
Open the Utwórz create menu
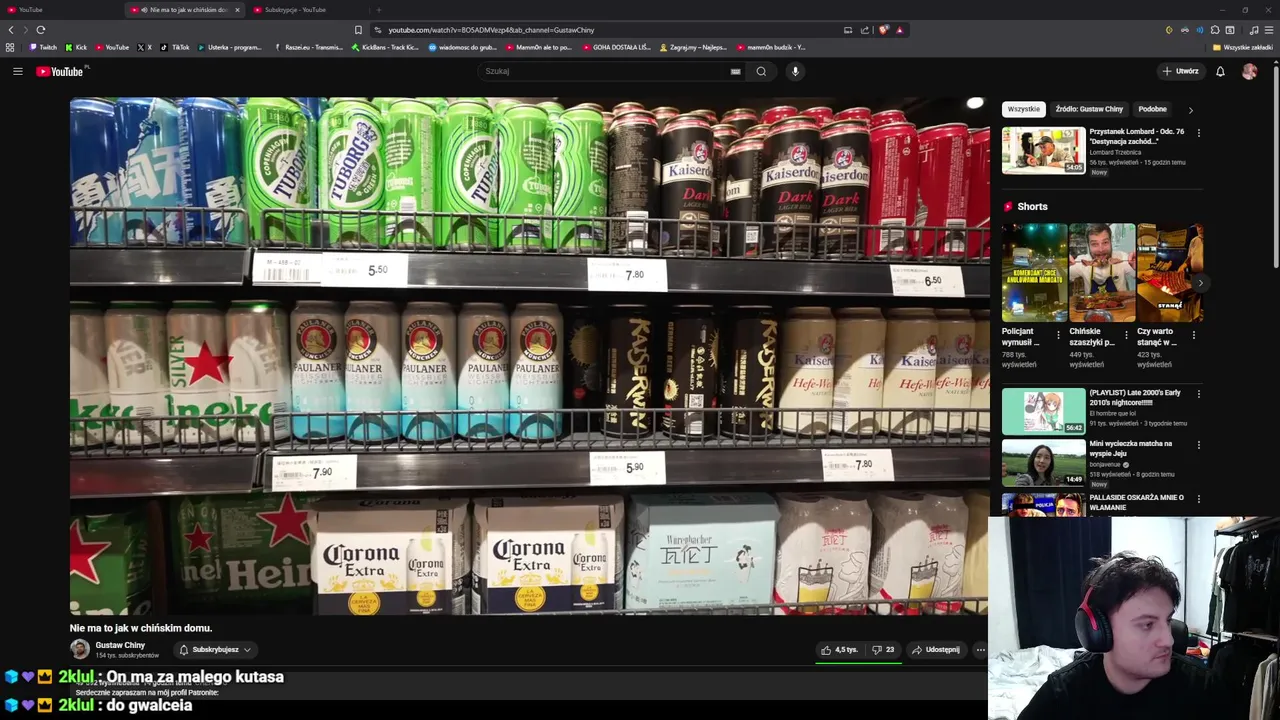tap(1180, 71)
